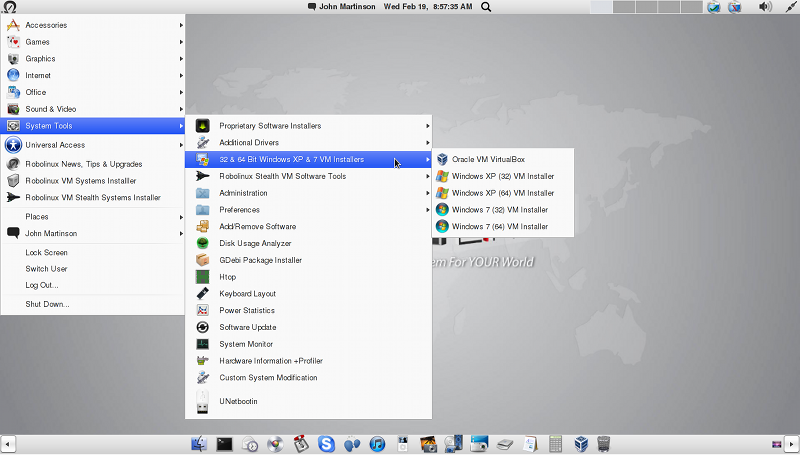Select the System Tools menu entry
Image resolution: width=800 pixels, height=455 pixels.
pos(93,126)
